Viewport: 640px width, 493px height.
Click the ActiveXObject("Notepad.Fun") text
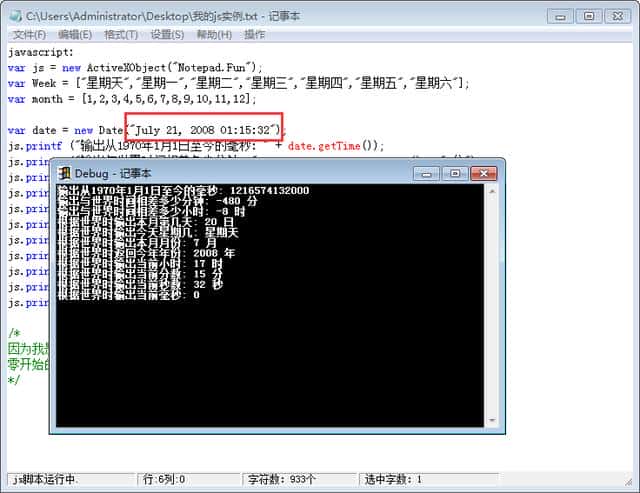(171, 68)
